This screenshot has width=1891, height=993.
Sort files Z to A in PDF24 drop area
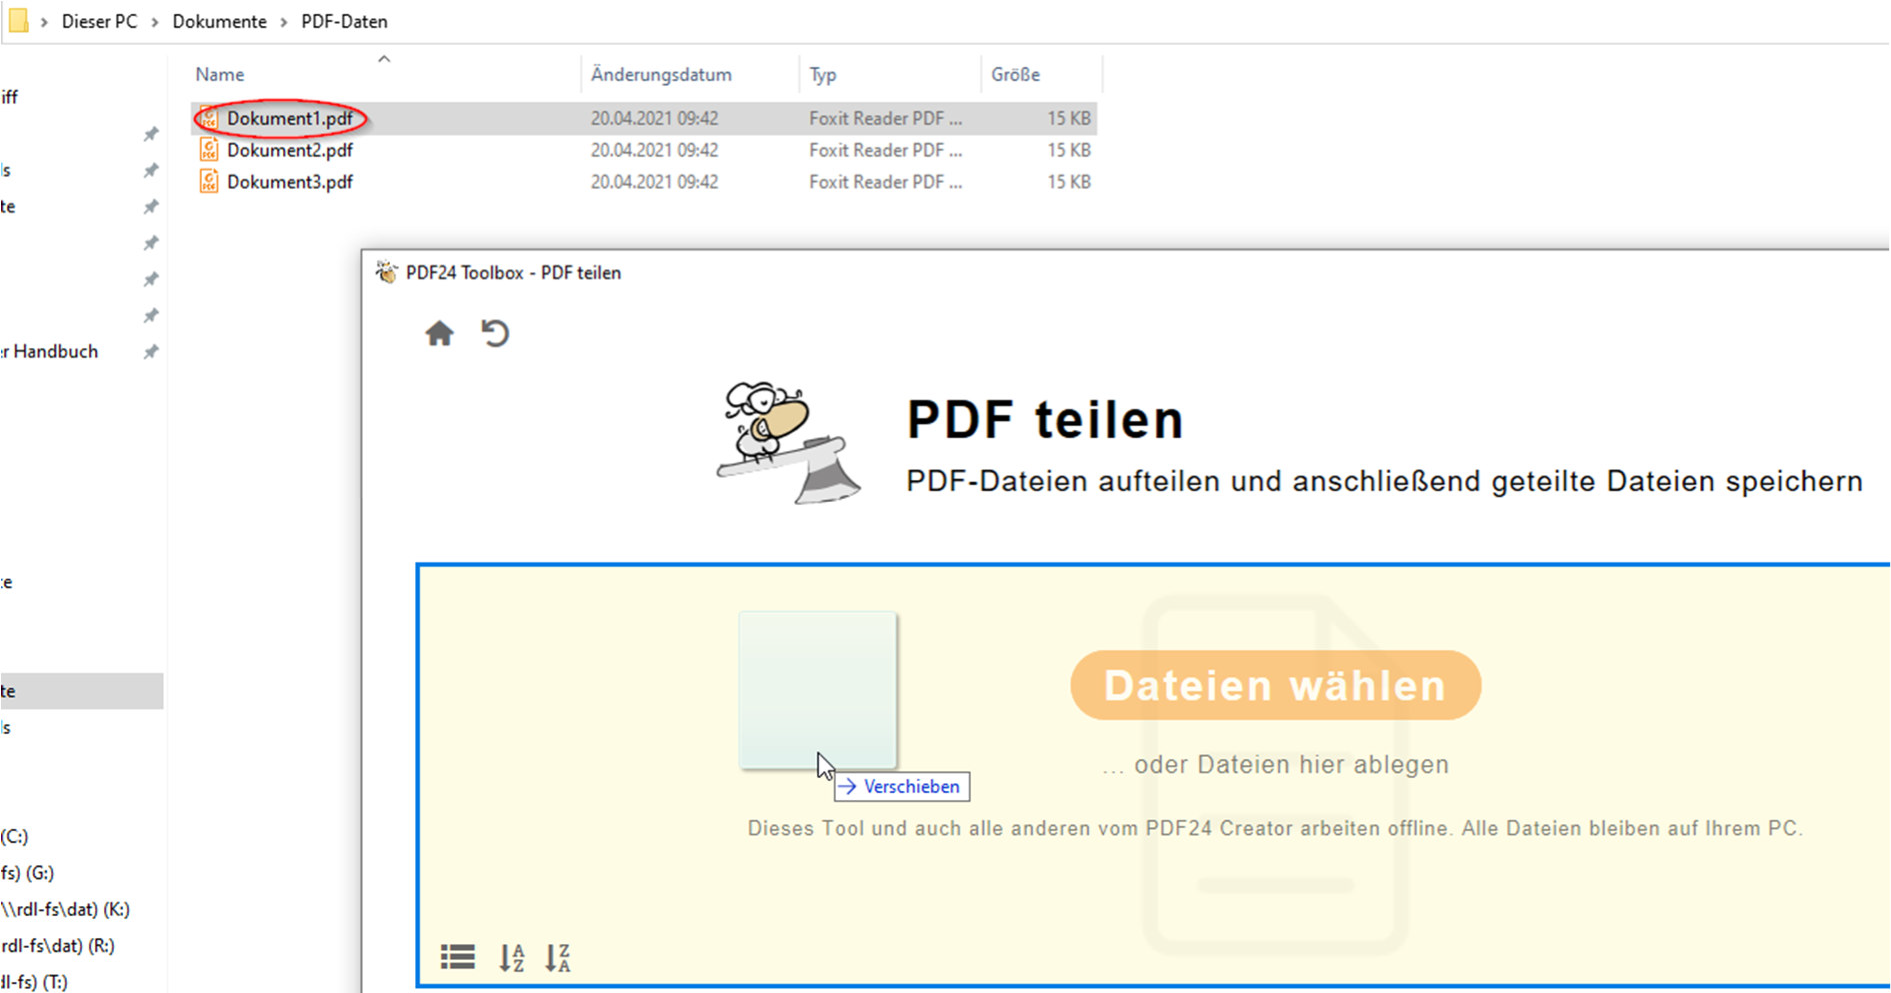pos(559,957)
